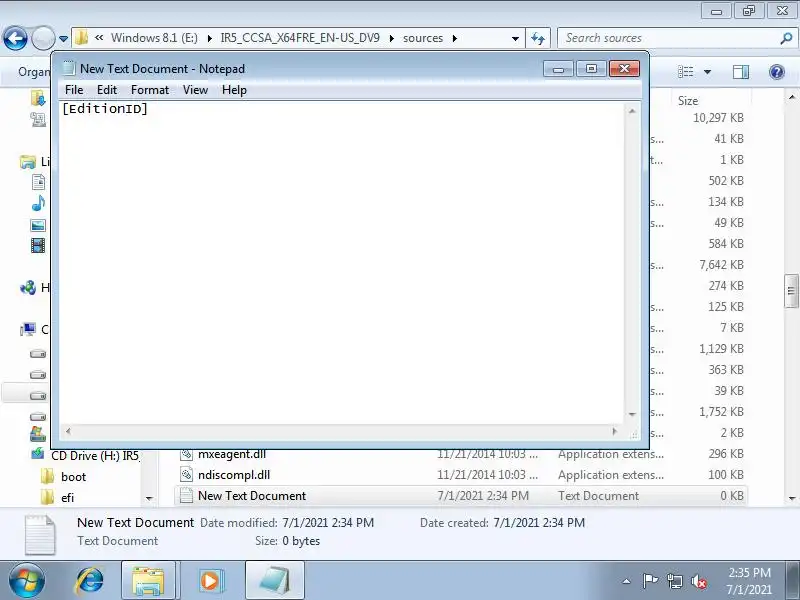Click Notepad vertical scrollbar down arrow

[632, 414]
